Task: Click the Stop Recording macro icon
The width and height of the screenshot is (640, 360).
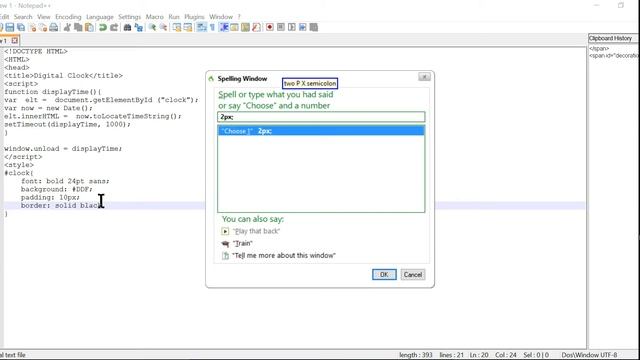Action: click(x=281, y=27)
